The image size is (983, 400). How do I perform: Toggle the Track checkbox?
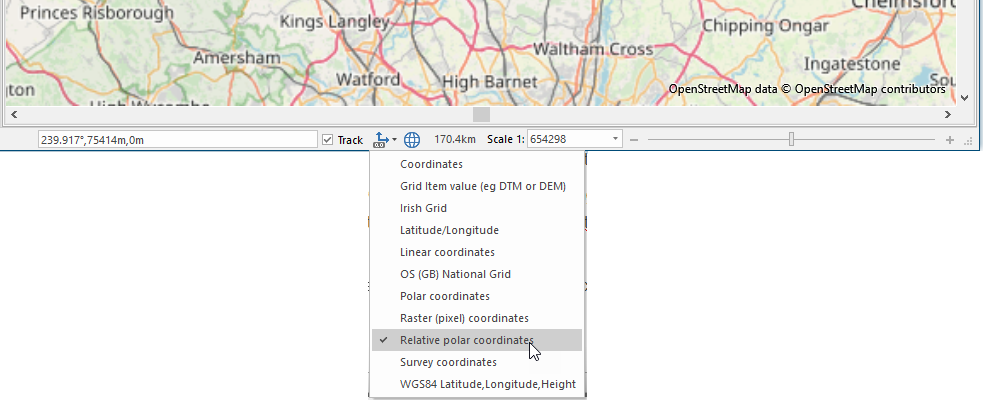click(x=328, y=140)
